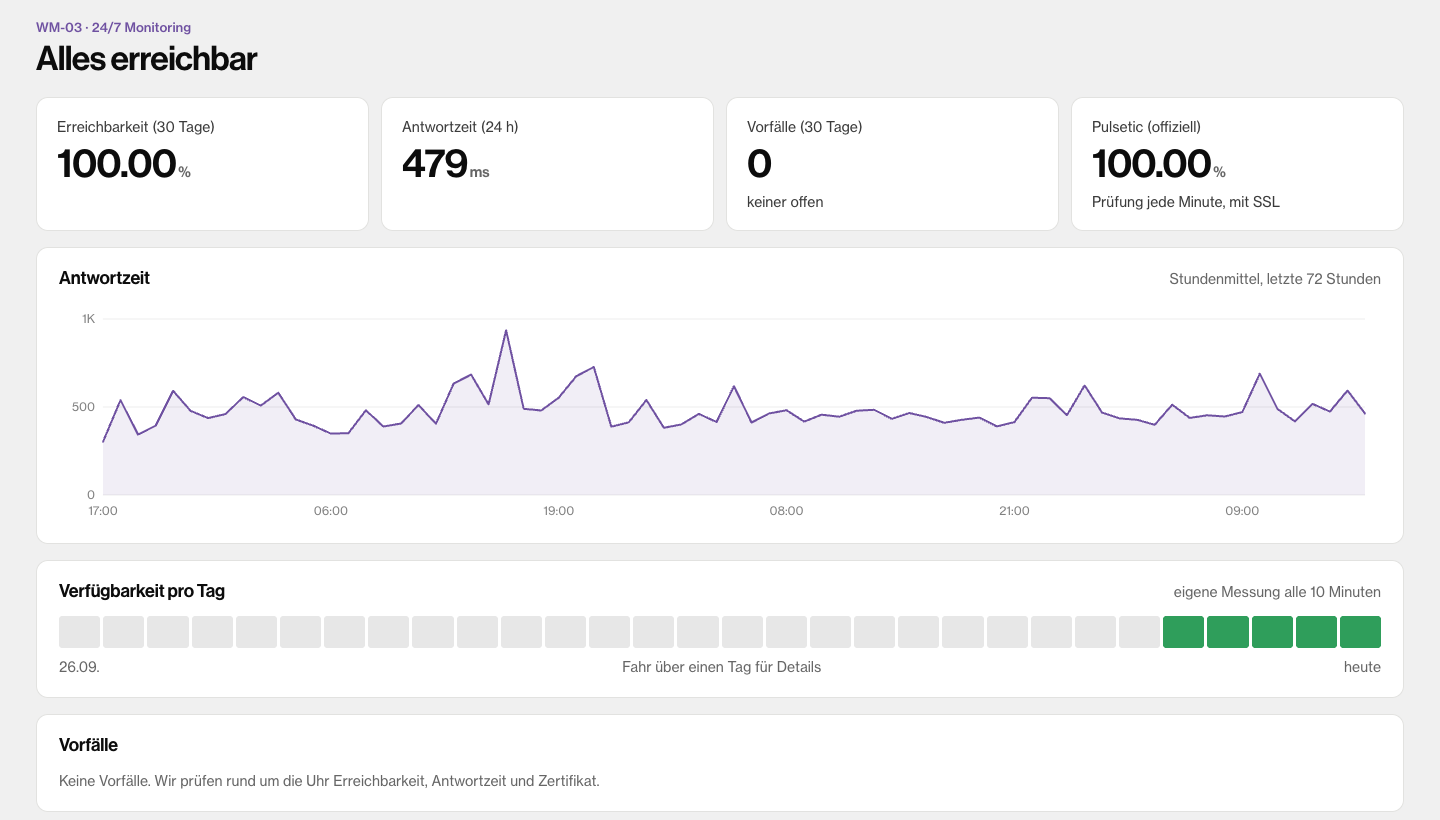Screen dimensions: 1440x820
Task: Select the "Erreichbarkeit (30 Tage)" card label
Action: point(136,127)
